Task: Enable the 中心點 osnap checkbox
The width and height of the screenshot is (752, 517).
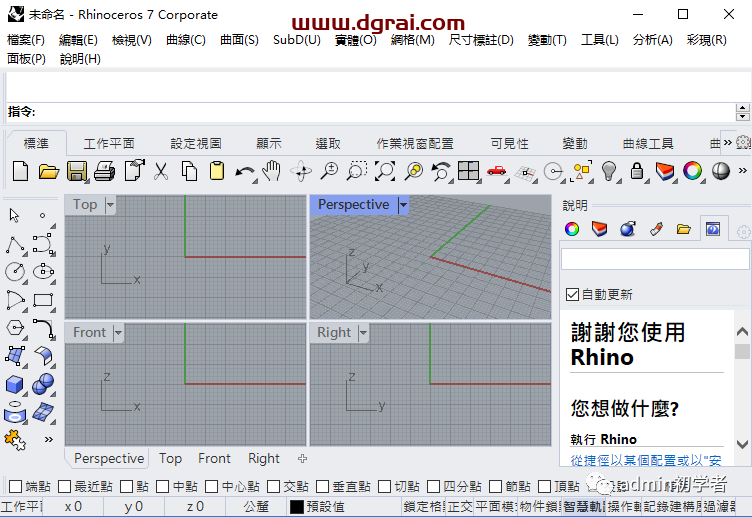Action: tap(212, 486)
